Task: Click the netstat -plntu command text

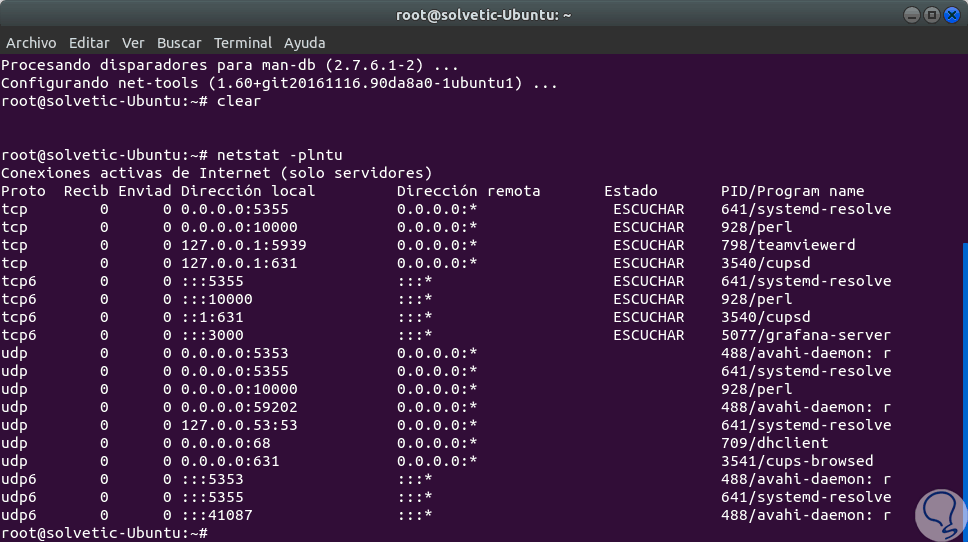Action: tap(279, 155)
